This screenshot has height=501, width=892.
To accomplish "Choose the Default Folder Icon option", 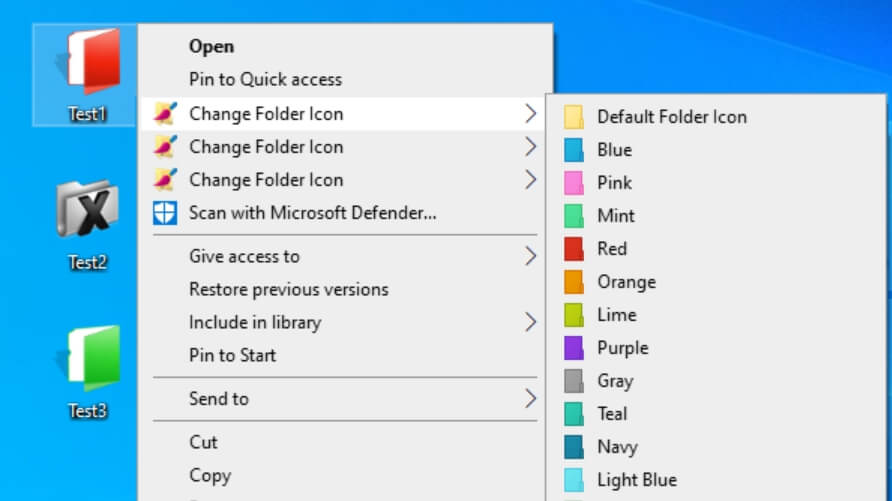I will click(671, 117).
